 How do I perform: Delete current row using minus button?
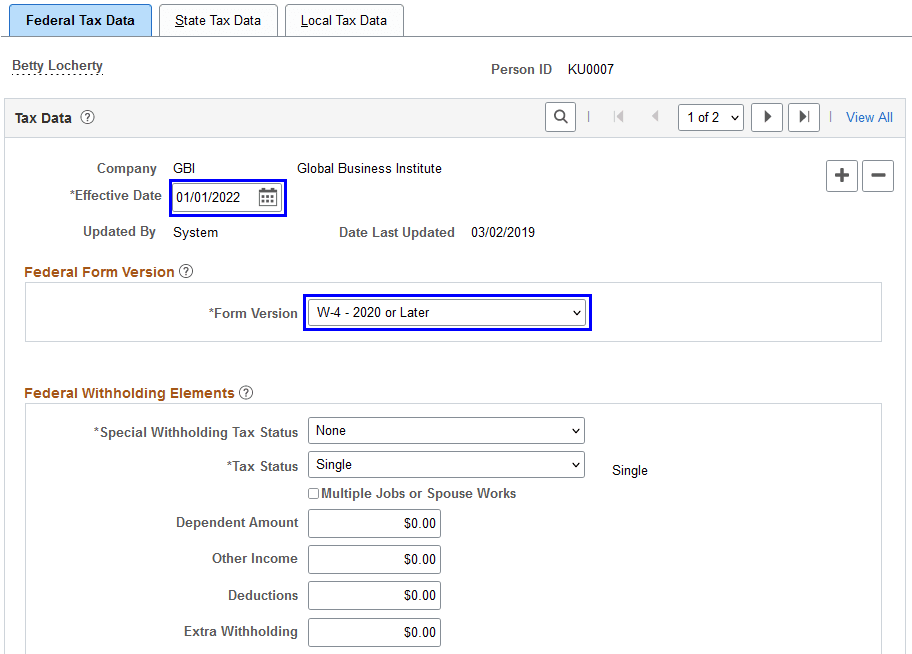pyautogui.click(x=877, y=176)
